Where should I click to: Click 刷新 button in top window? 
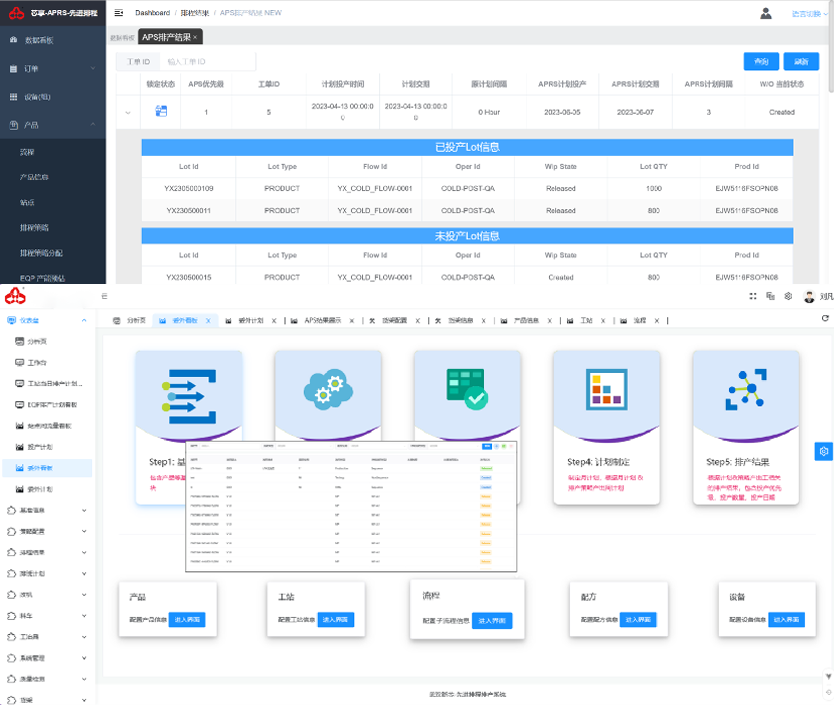801,61
